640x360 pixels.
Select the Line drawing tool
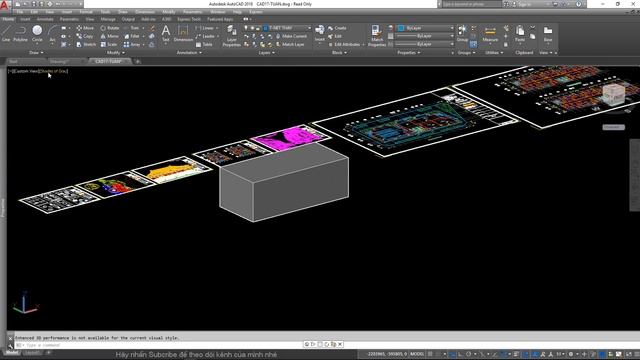coord(6,33)
